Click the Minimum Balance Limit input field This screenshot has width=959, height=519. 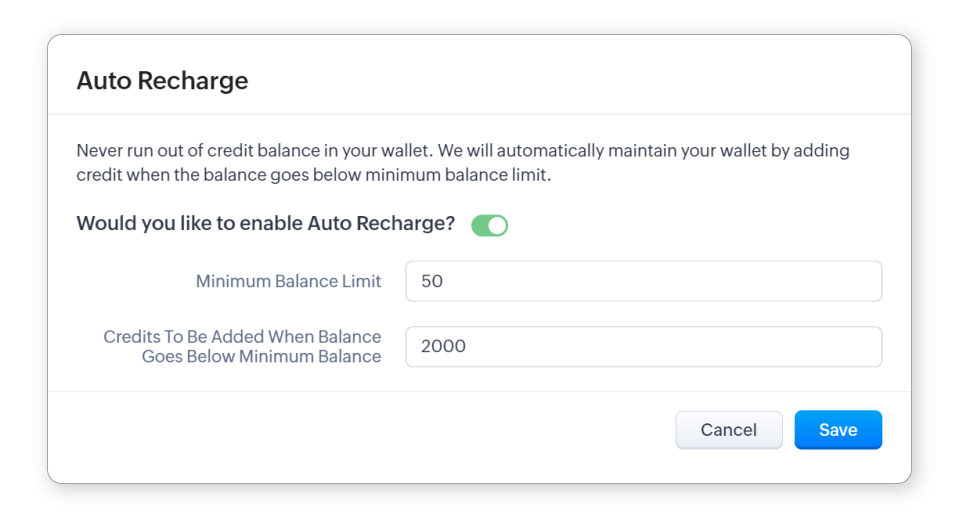pos(643,281)
